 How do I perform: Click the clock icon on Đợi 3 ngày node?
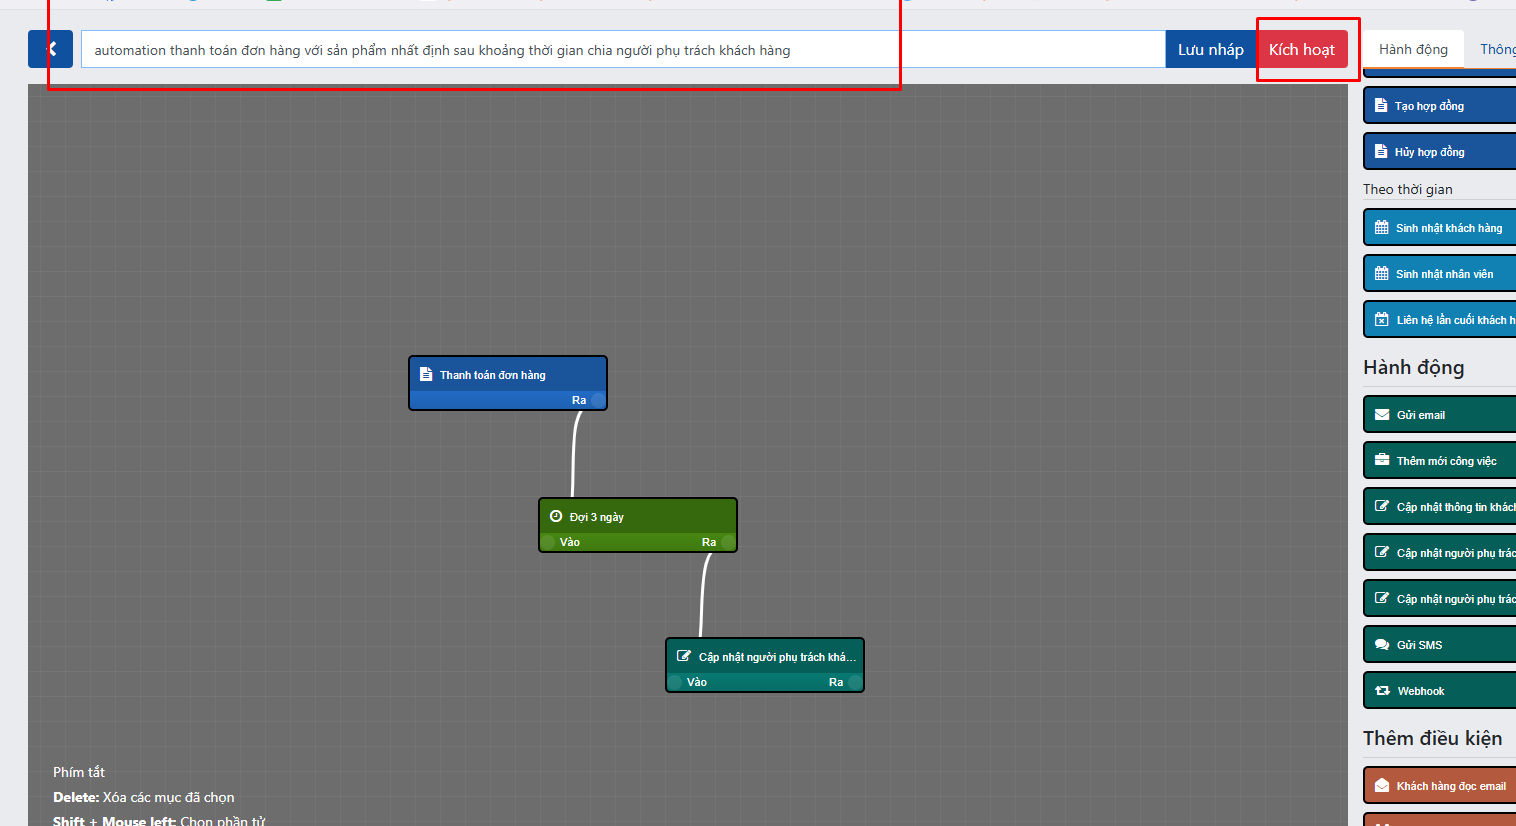pyautogui.click(x=556, y=517)
